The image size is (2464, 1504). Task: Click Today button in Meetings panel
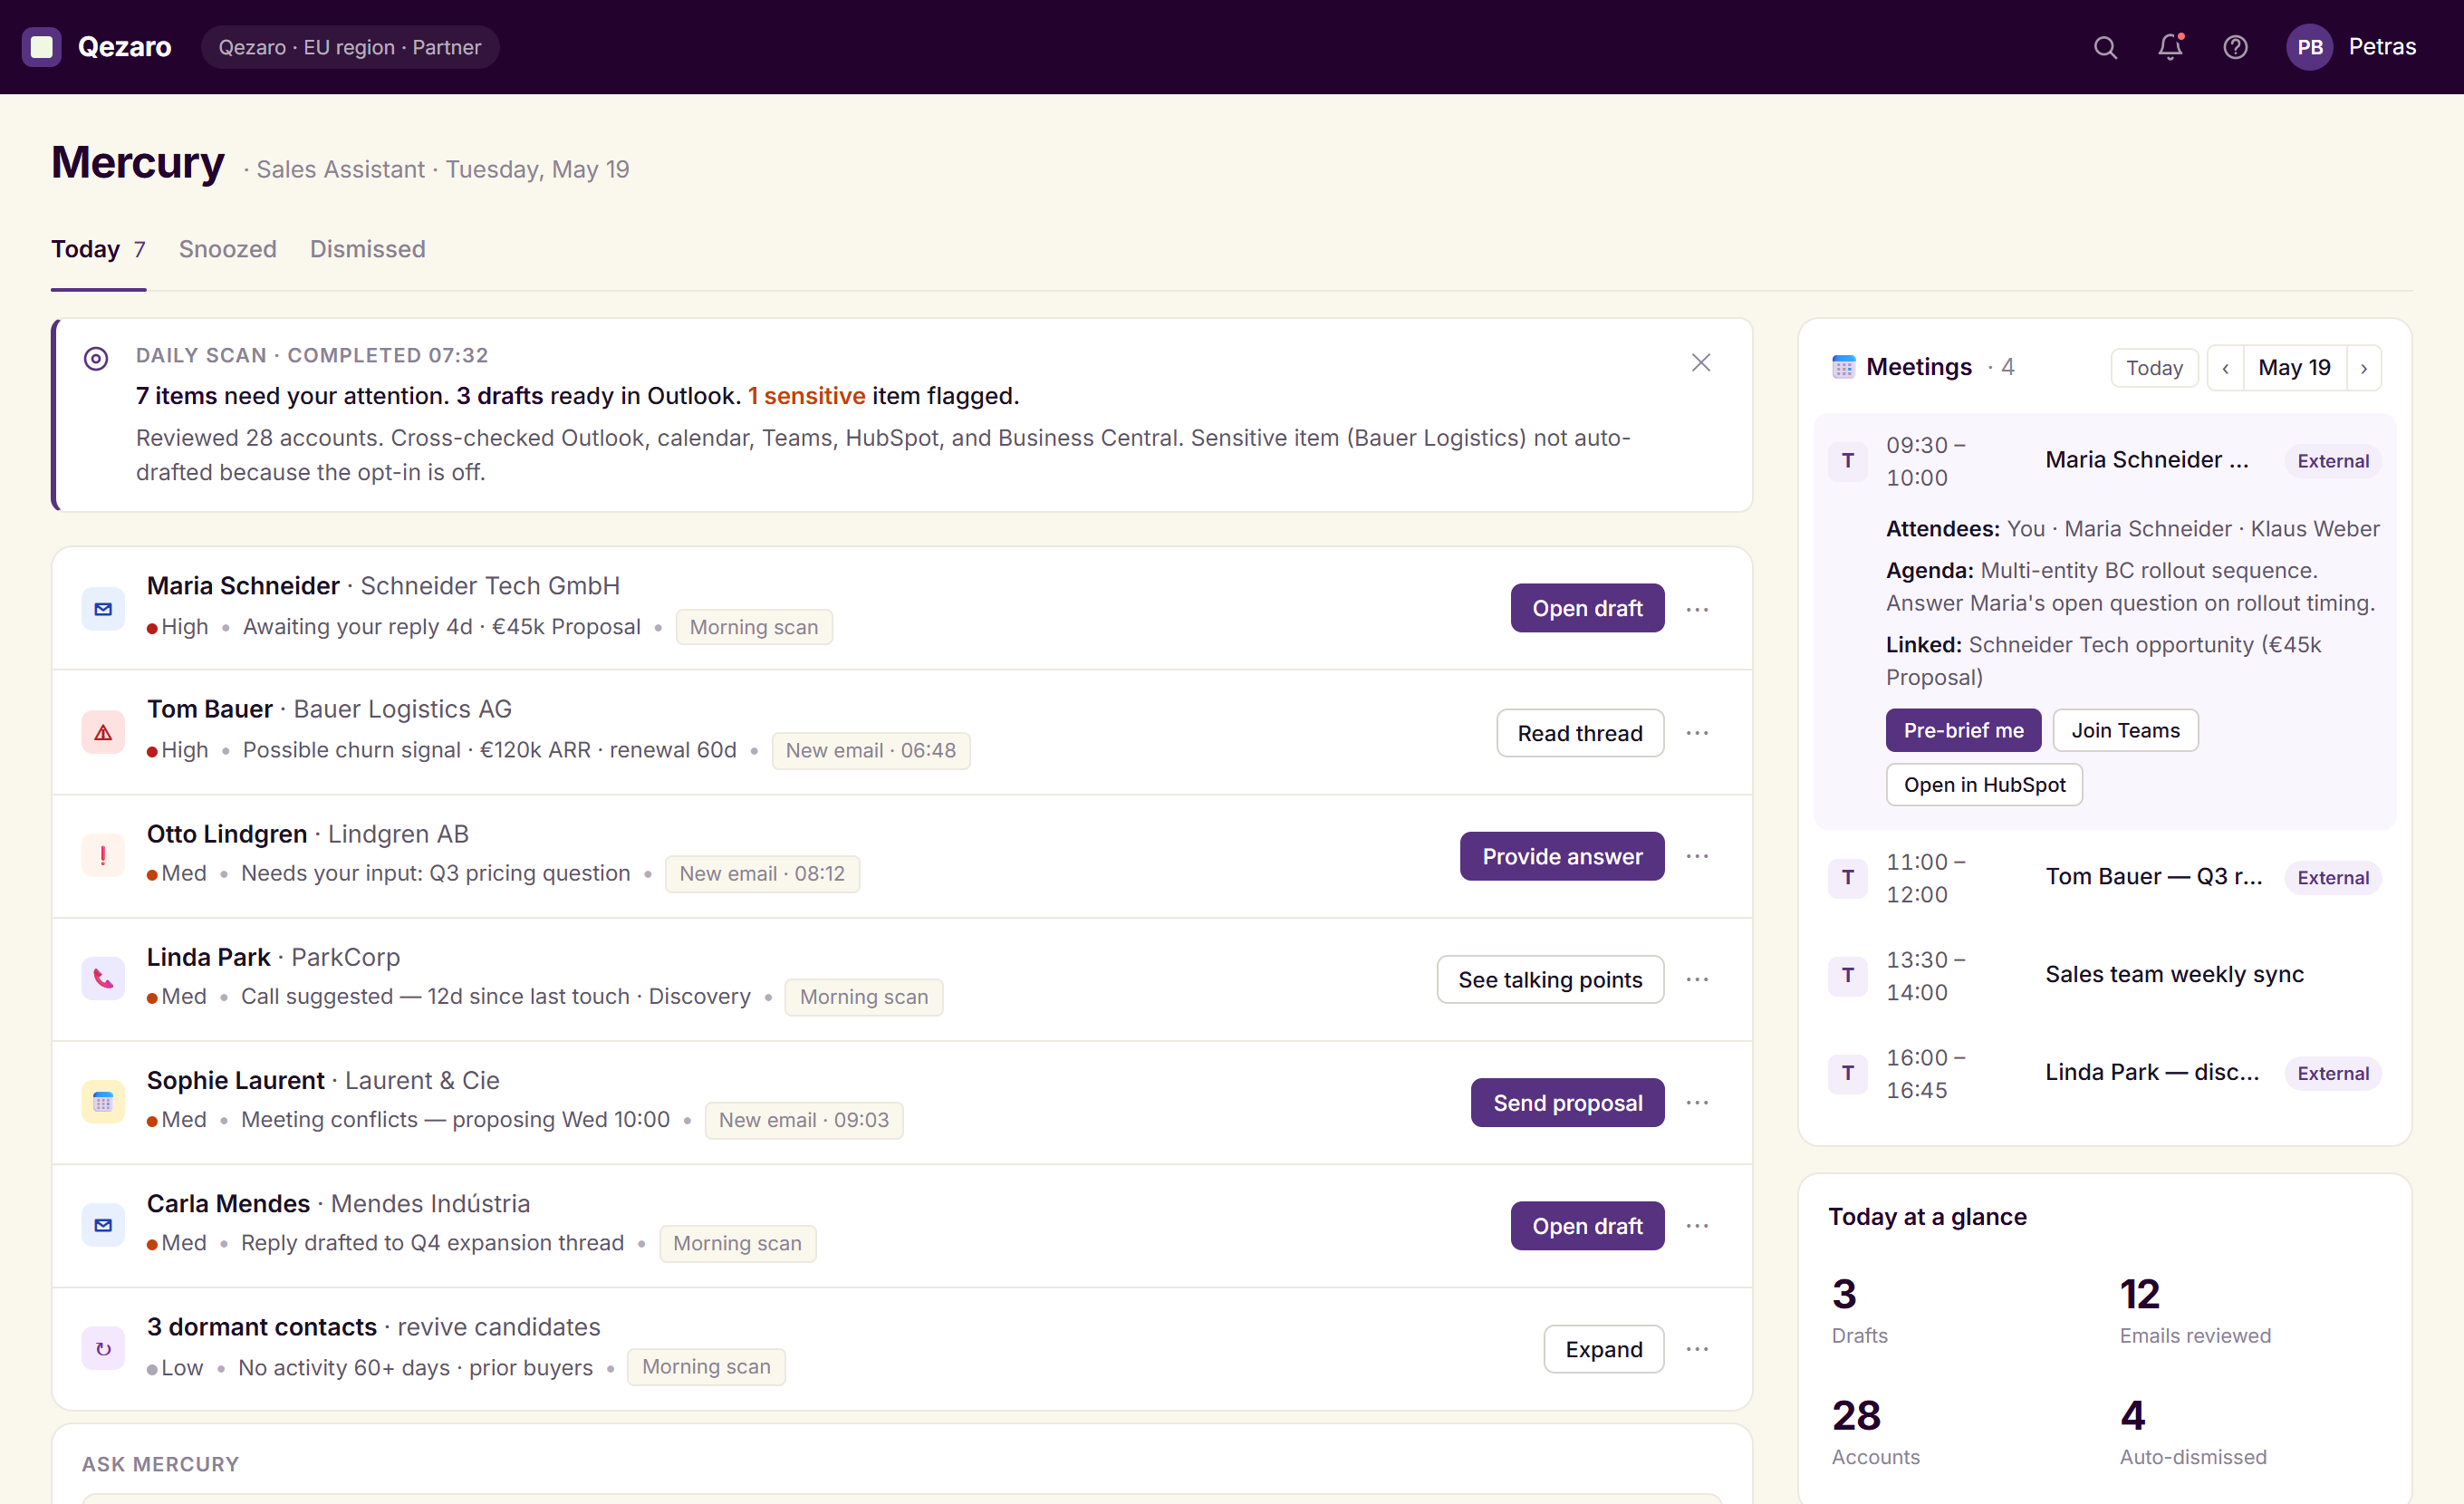point(2154,368)
